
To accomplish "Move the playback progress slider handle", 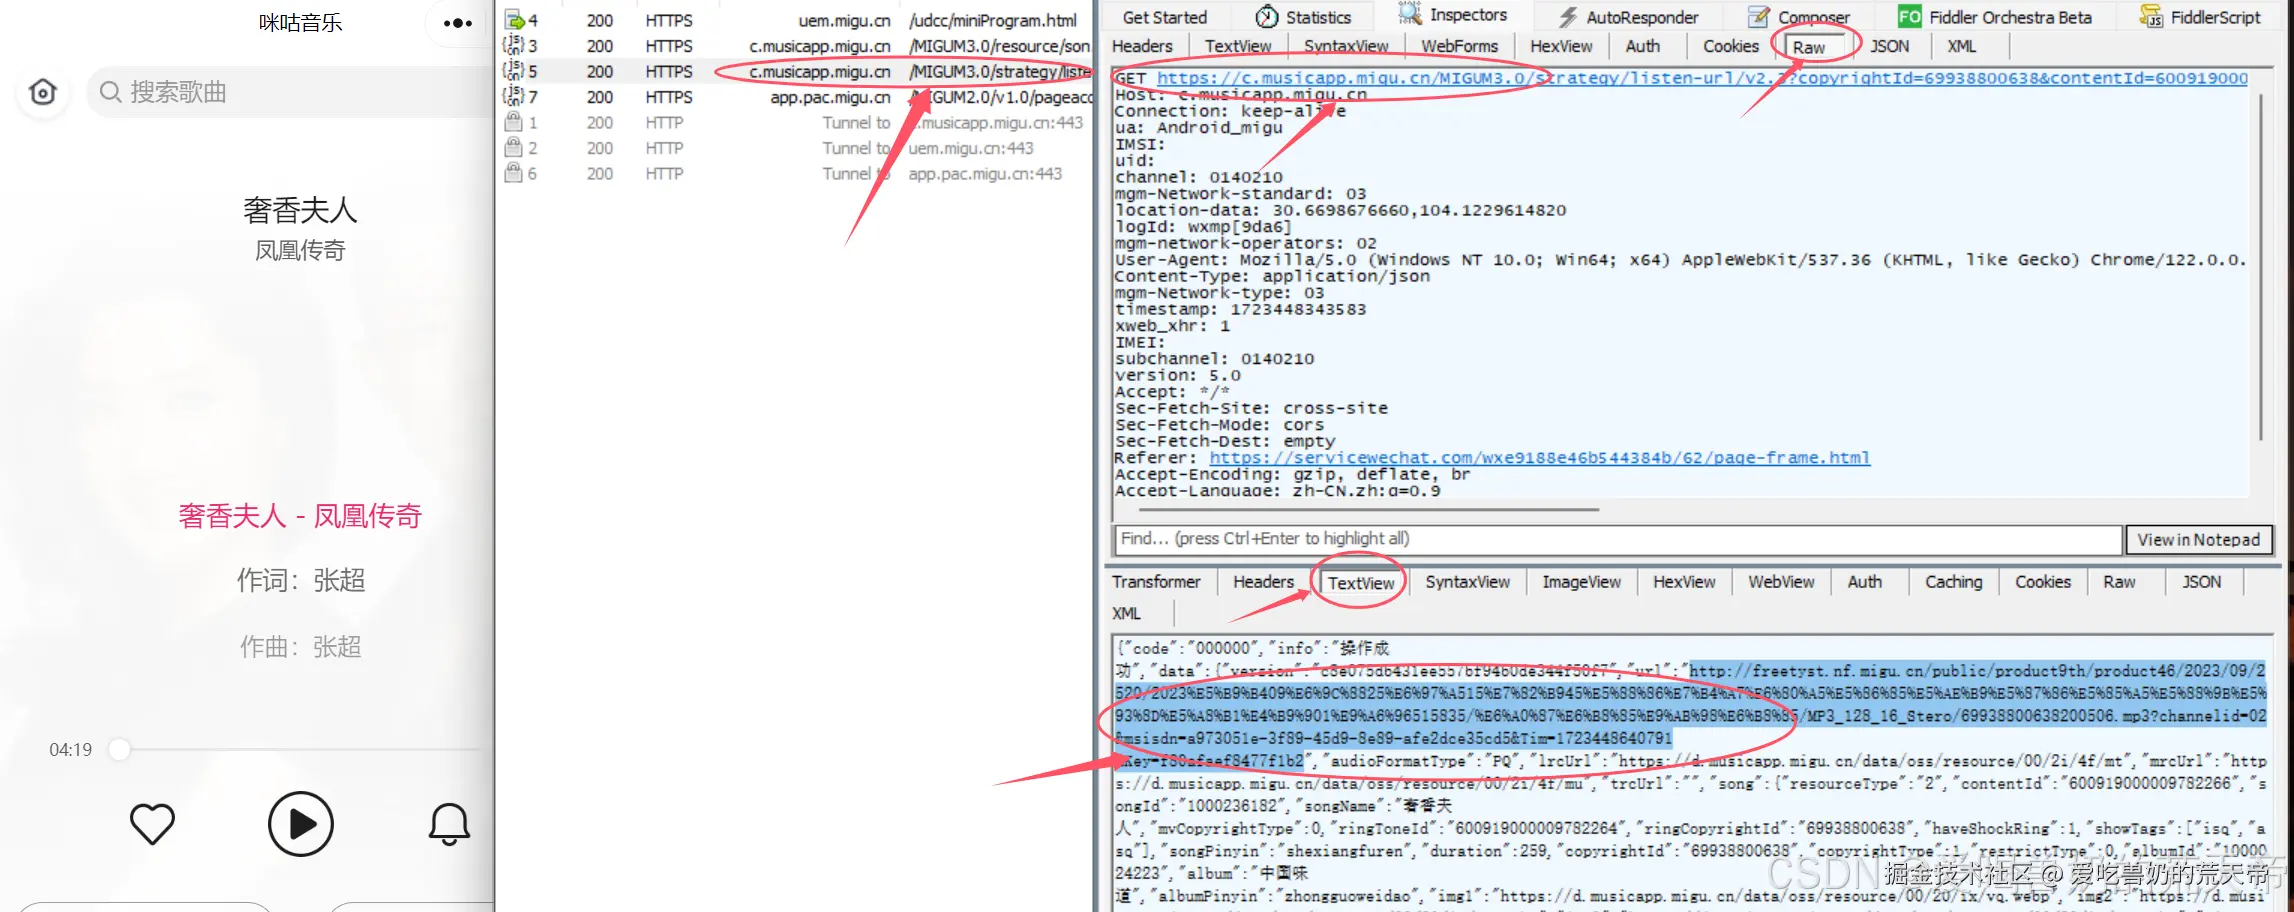I will (x=119, y=749).
